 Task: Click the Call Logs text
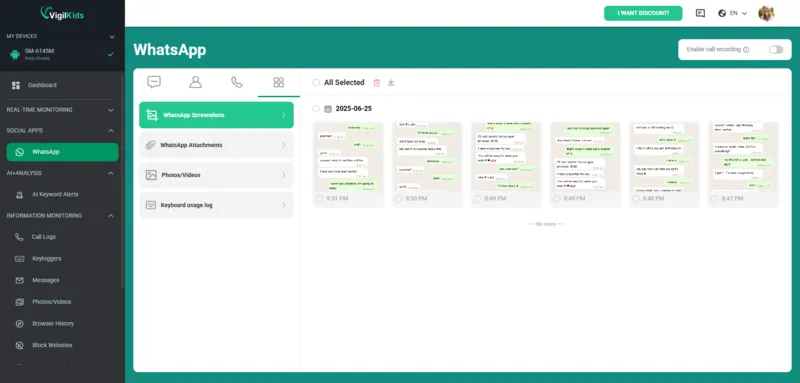(43, 237)
